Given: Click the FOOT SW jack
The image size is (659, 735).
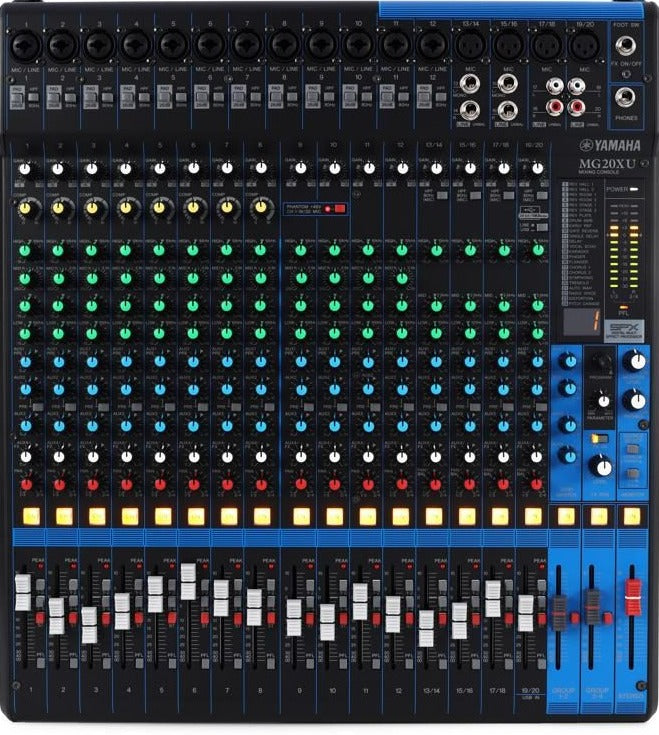Looking at the screenshot, I should tap(626, 45).
